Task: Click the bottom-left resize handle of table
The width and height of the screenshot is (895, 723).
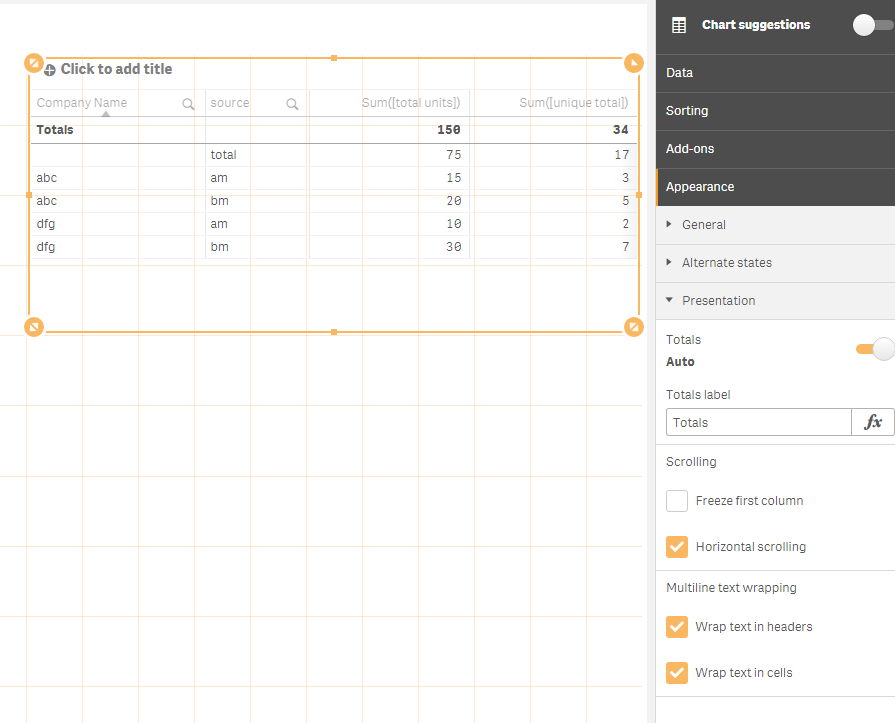Action: (x=34, y=327)
